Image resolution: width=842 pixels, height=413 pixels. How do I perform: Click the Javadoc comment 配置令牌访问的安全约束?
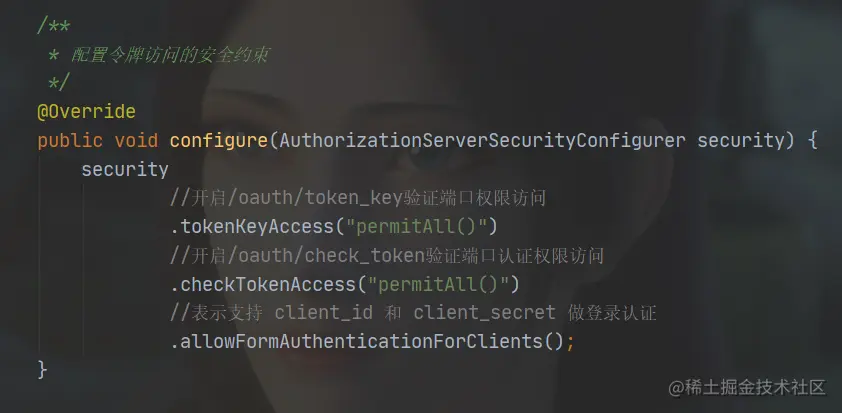[x=170, y=54]
